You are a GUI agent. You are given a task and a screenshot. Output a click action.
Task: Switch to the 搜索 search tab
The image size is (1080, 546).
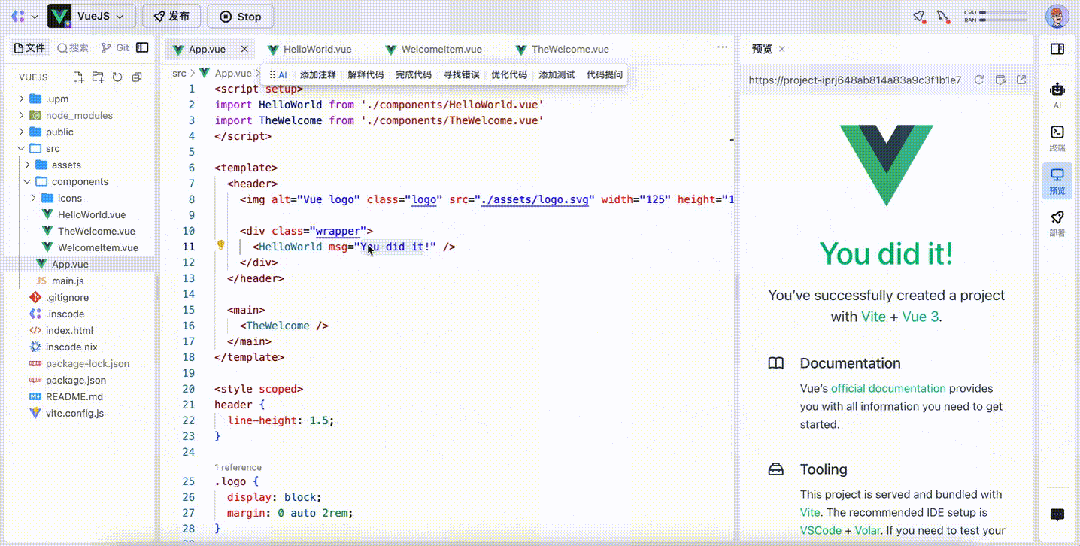coord(73,48)
